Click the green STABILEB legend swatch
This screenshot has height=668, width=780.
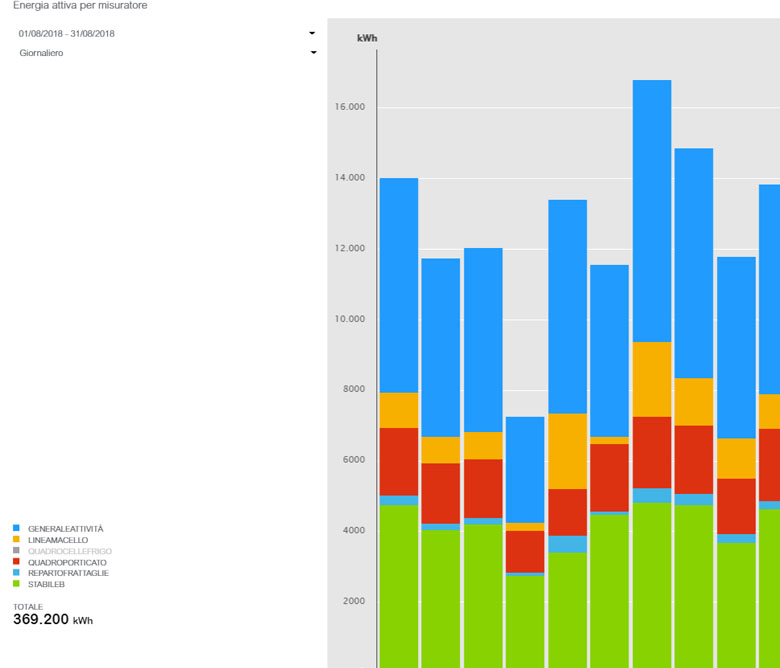16,583
